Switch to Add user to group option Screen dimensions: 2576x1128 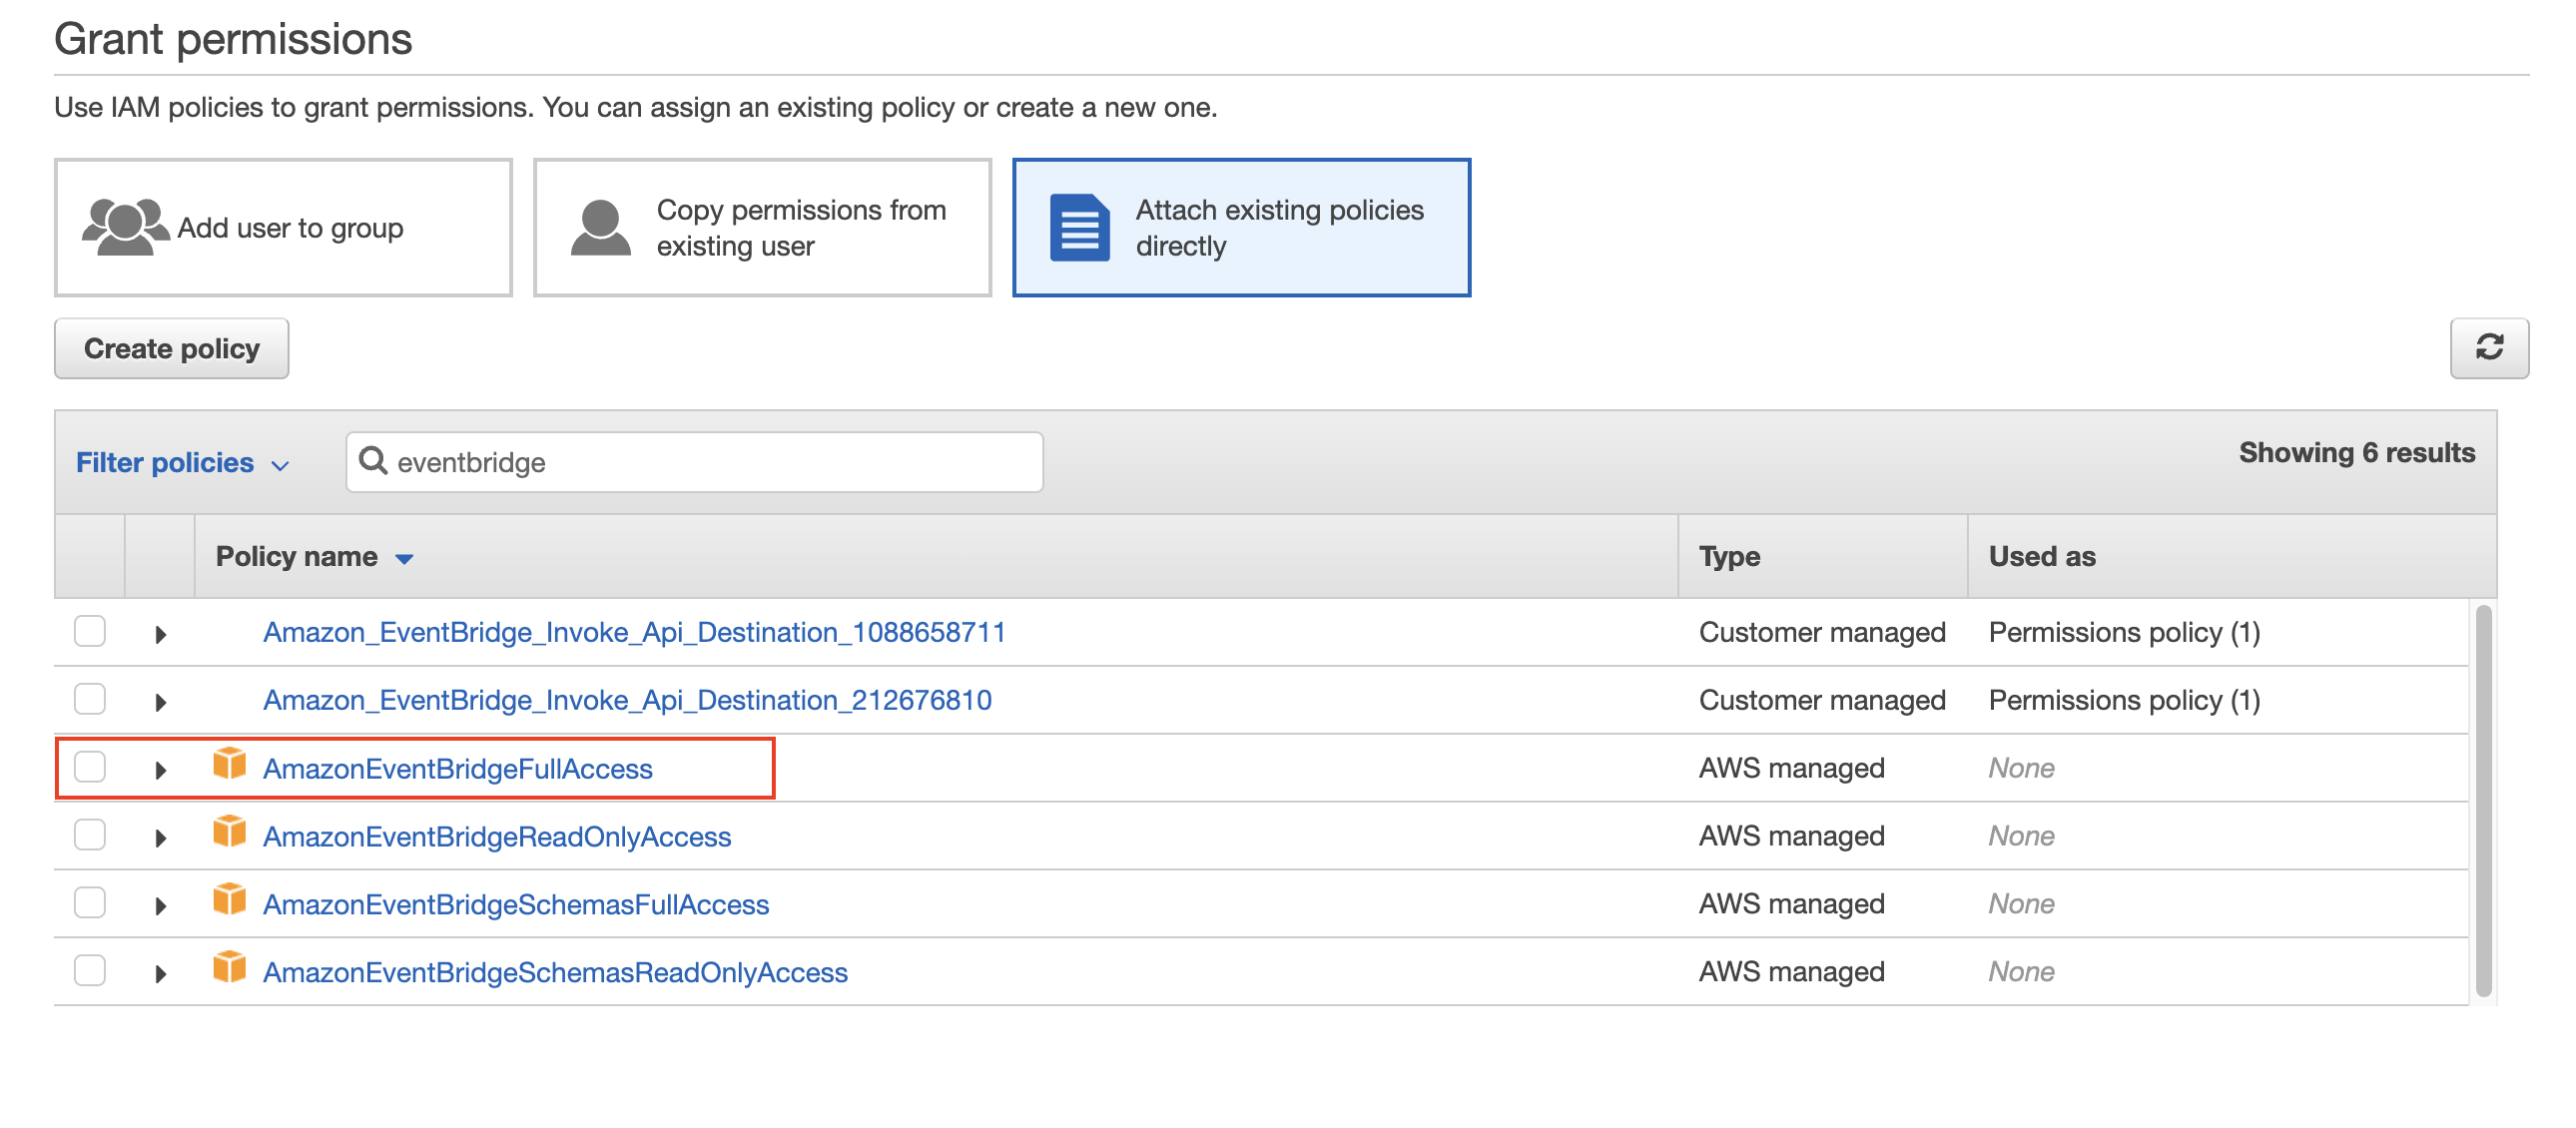tap(284, 227)
